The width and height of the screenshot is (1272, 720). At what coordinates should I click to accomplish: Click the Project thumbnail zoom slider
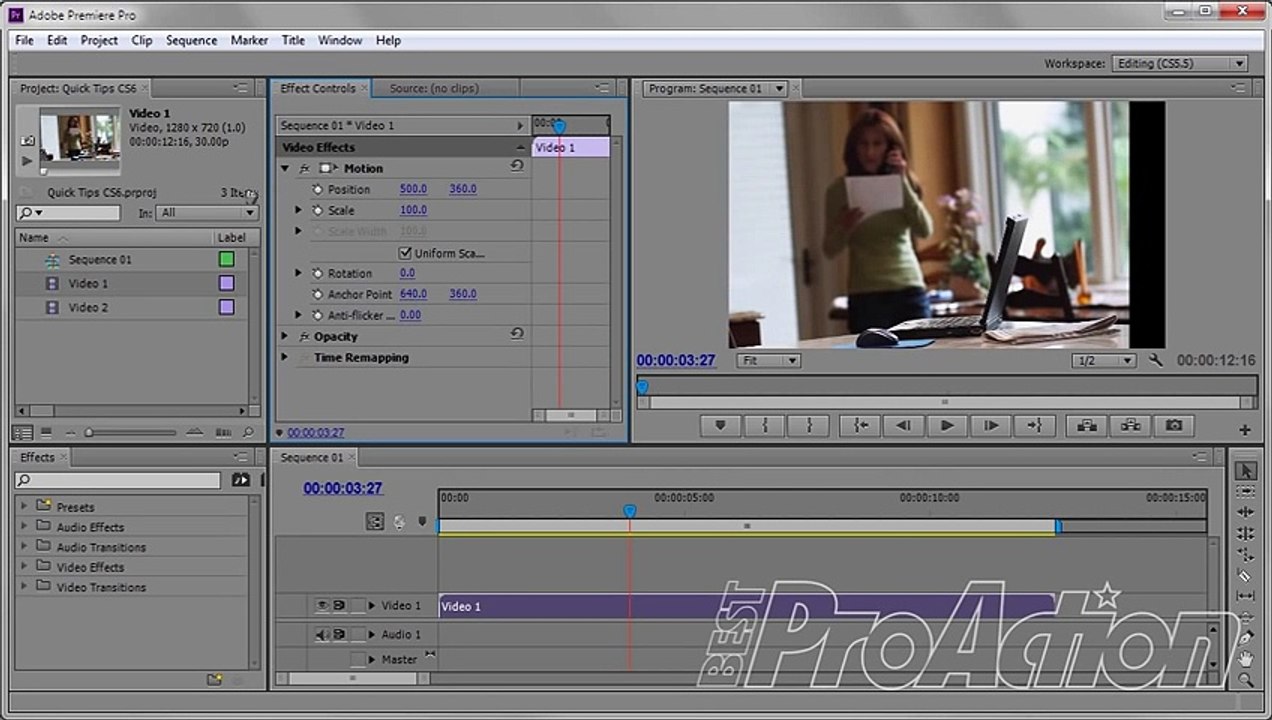coord(88,433)
